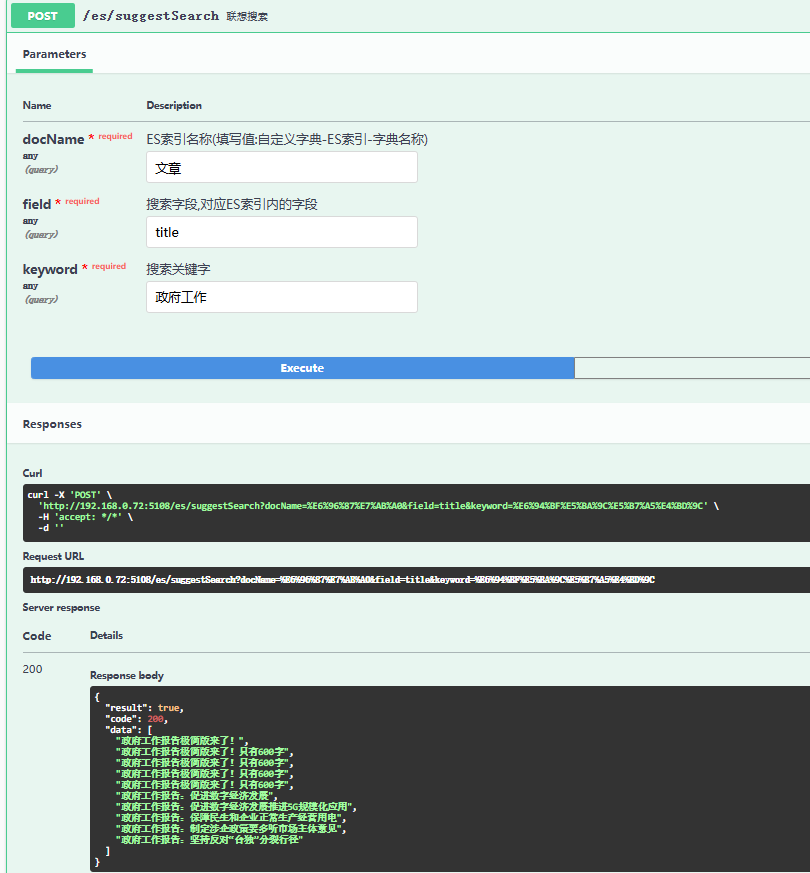Screen dimensions: 810x873
Task: Click the field parameter name label
Action: point(37,204)
